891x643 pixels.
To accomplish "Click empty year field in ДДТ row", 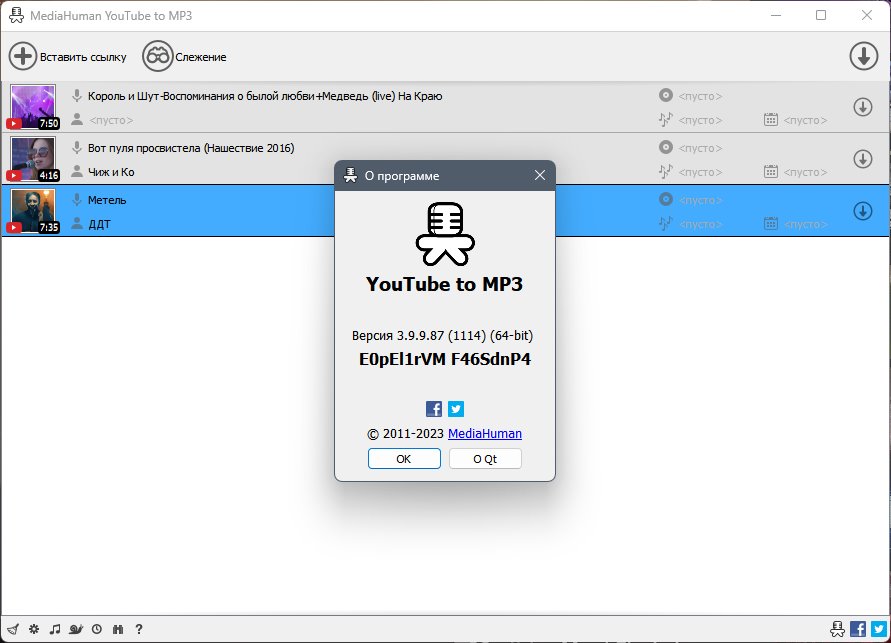I will (x=805, y=224).
